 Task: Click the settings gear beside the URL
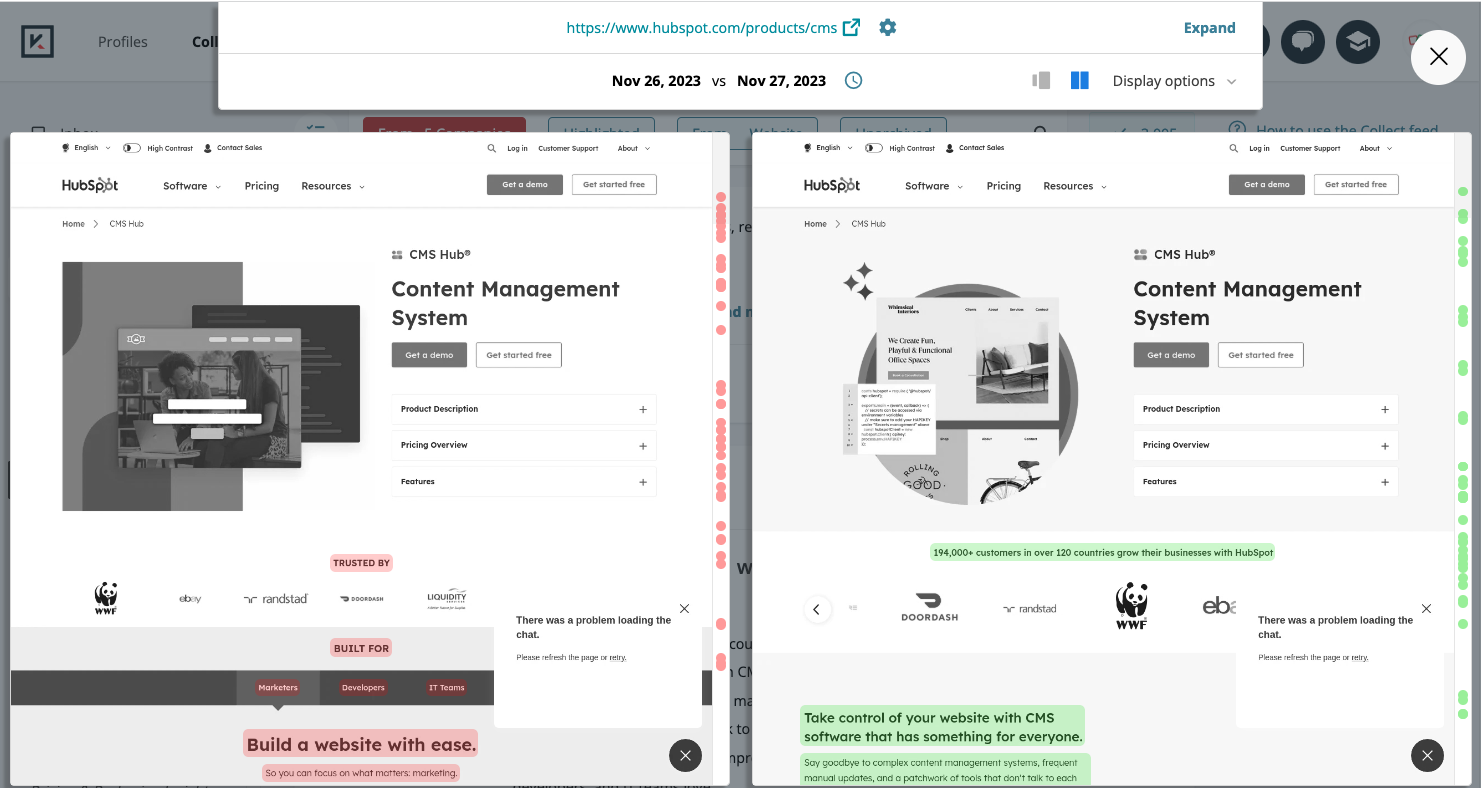[x=887, y=28]
